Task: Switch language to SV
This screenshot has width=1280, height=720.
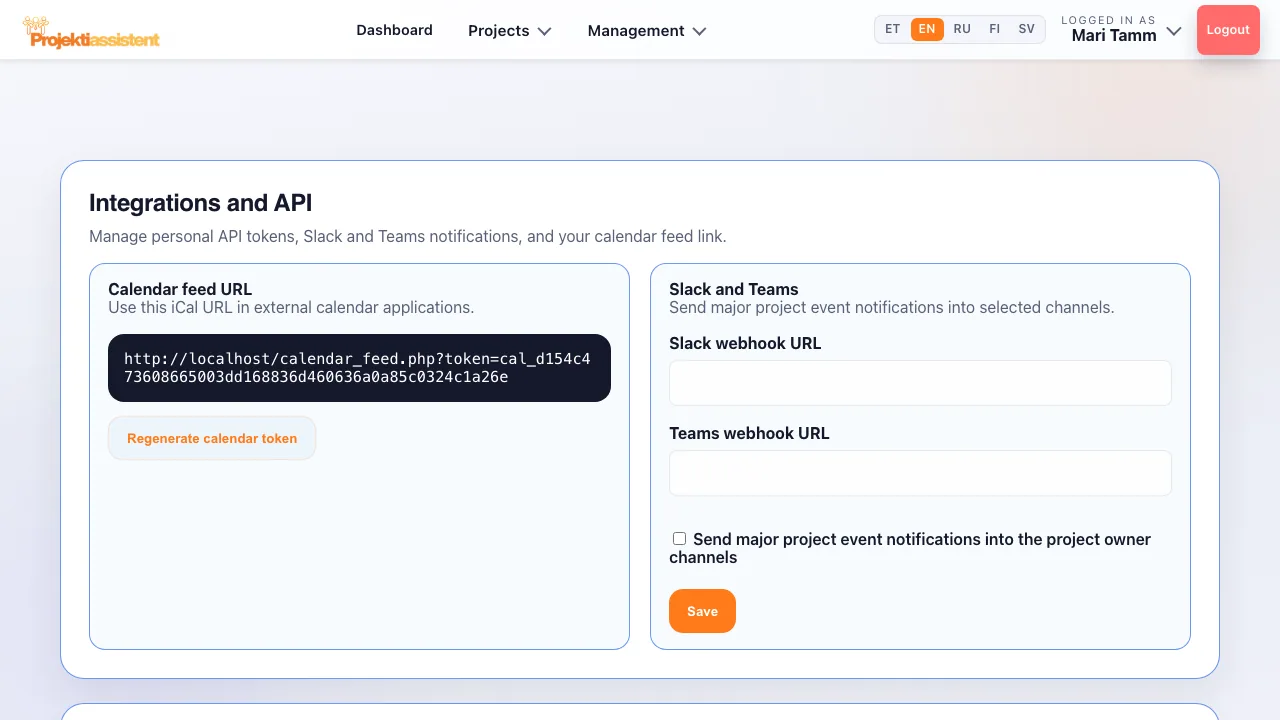Action: tap(1027, 29)
